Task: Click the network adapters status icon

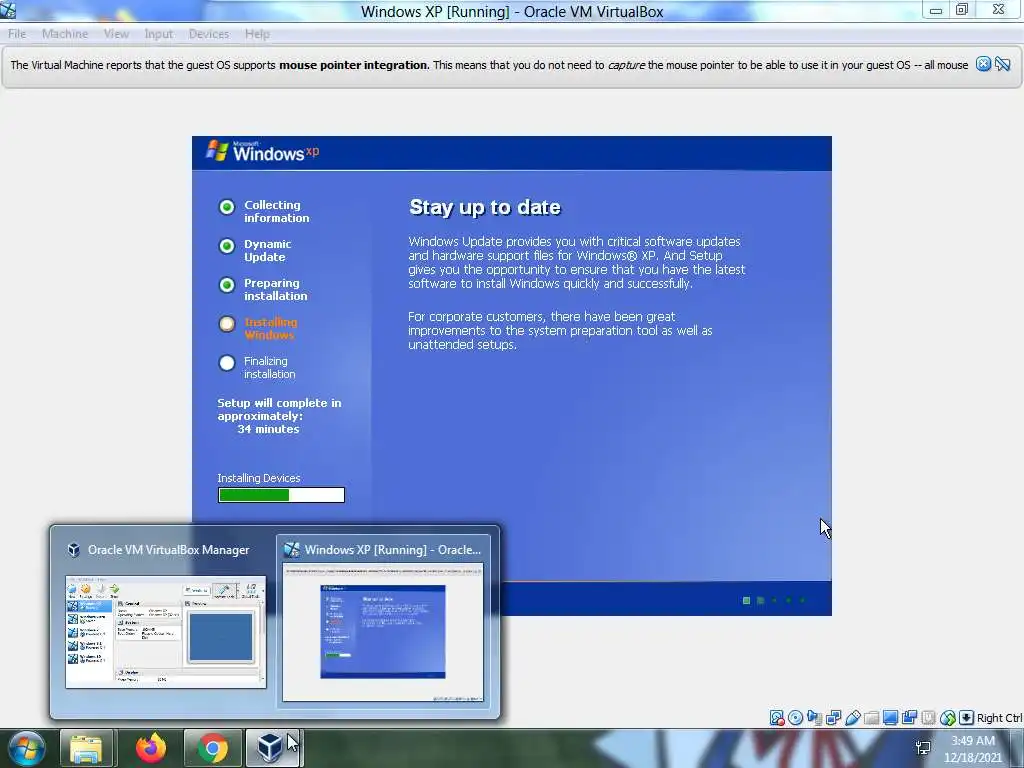Action: 833,718
